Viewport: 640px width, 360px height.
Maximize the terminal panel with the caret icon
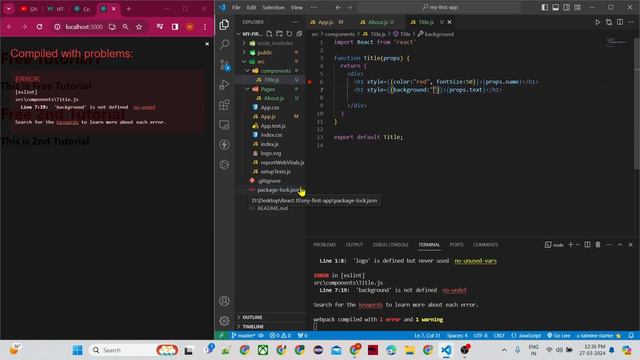click(x=620, y=244)
